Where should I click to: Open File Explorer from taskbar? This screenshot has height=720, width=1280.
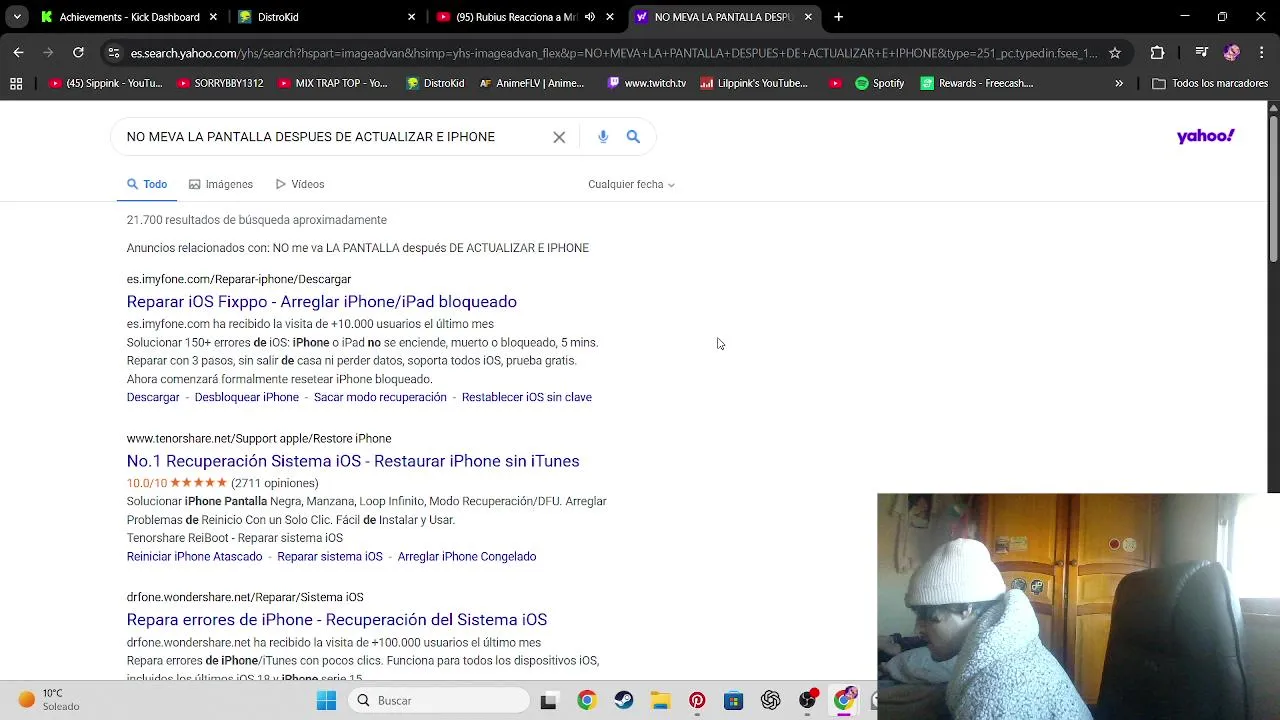pyautogui.click(x=660, y=700)
